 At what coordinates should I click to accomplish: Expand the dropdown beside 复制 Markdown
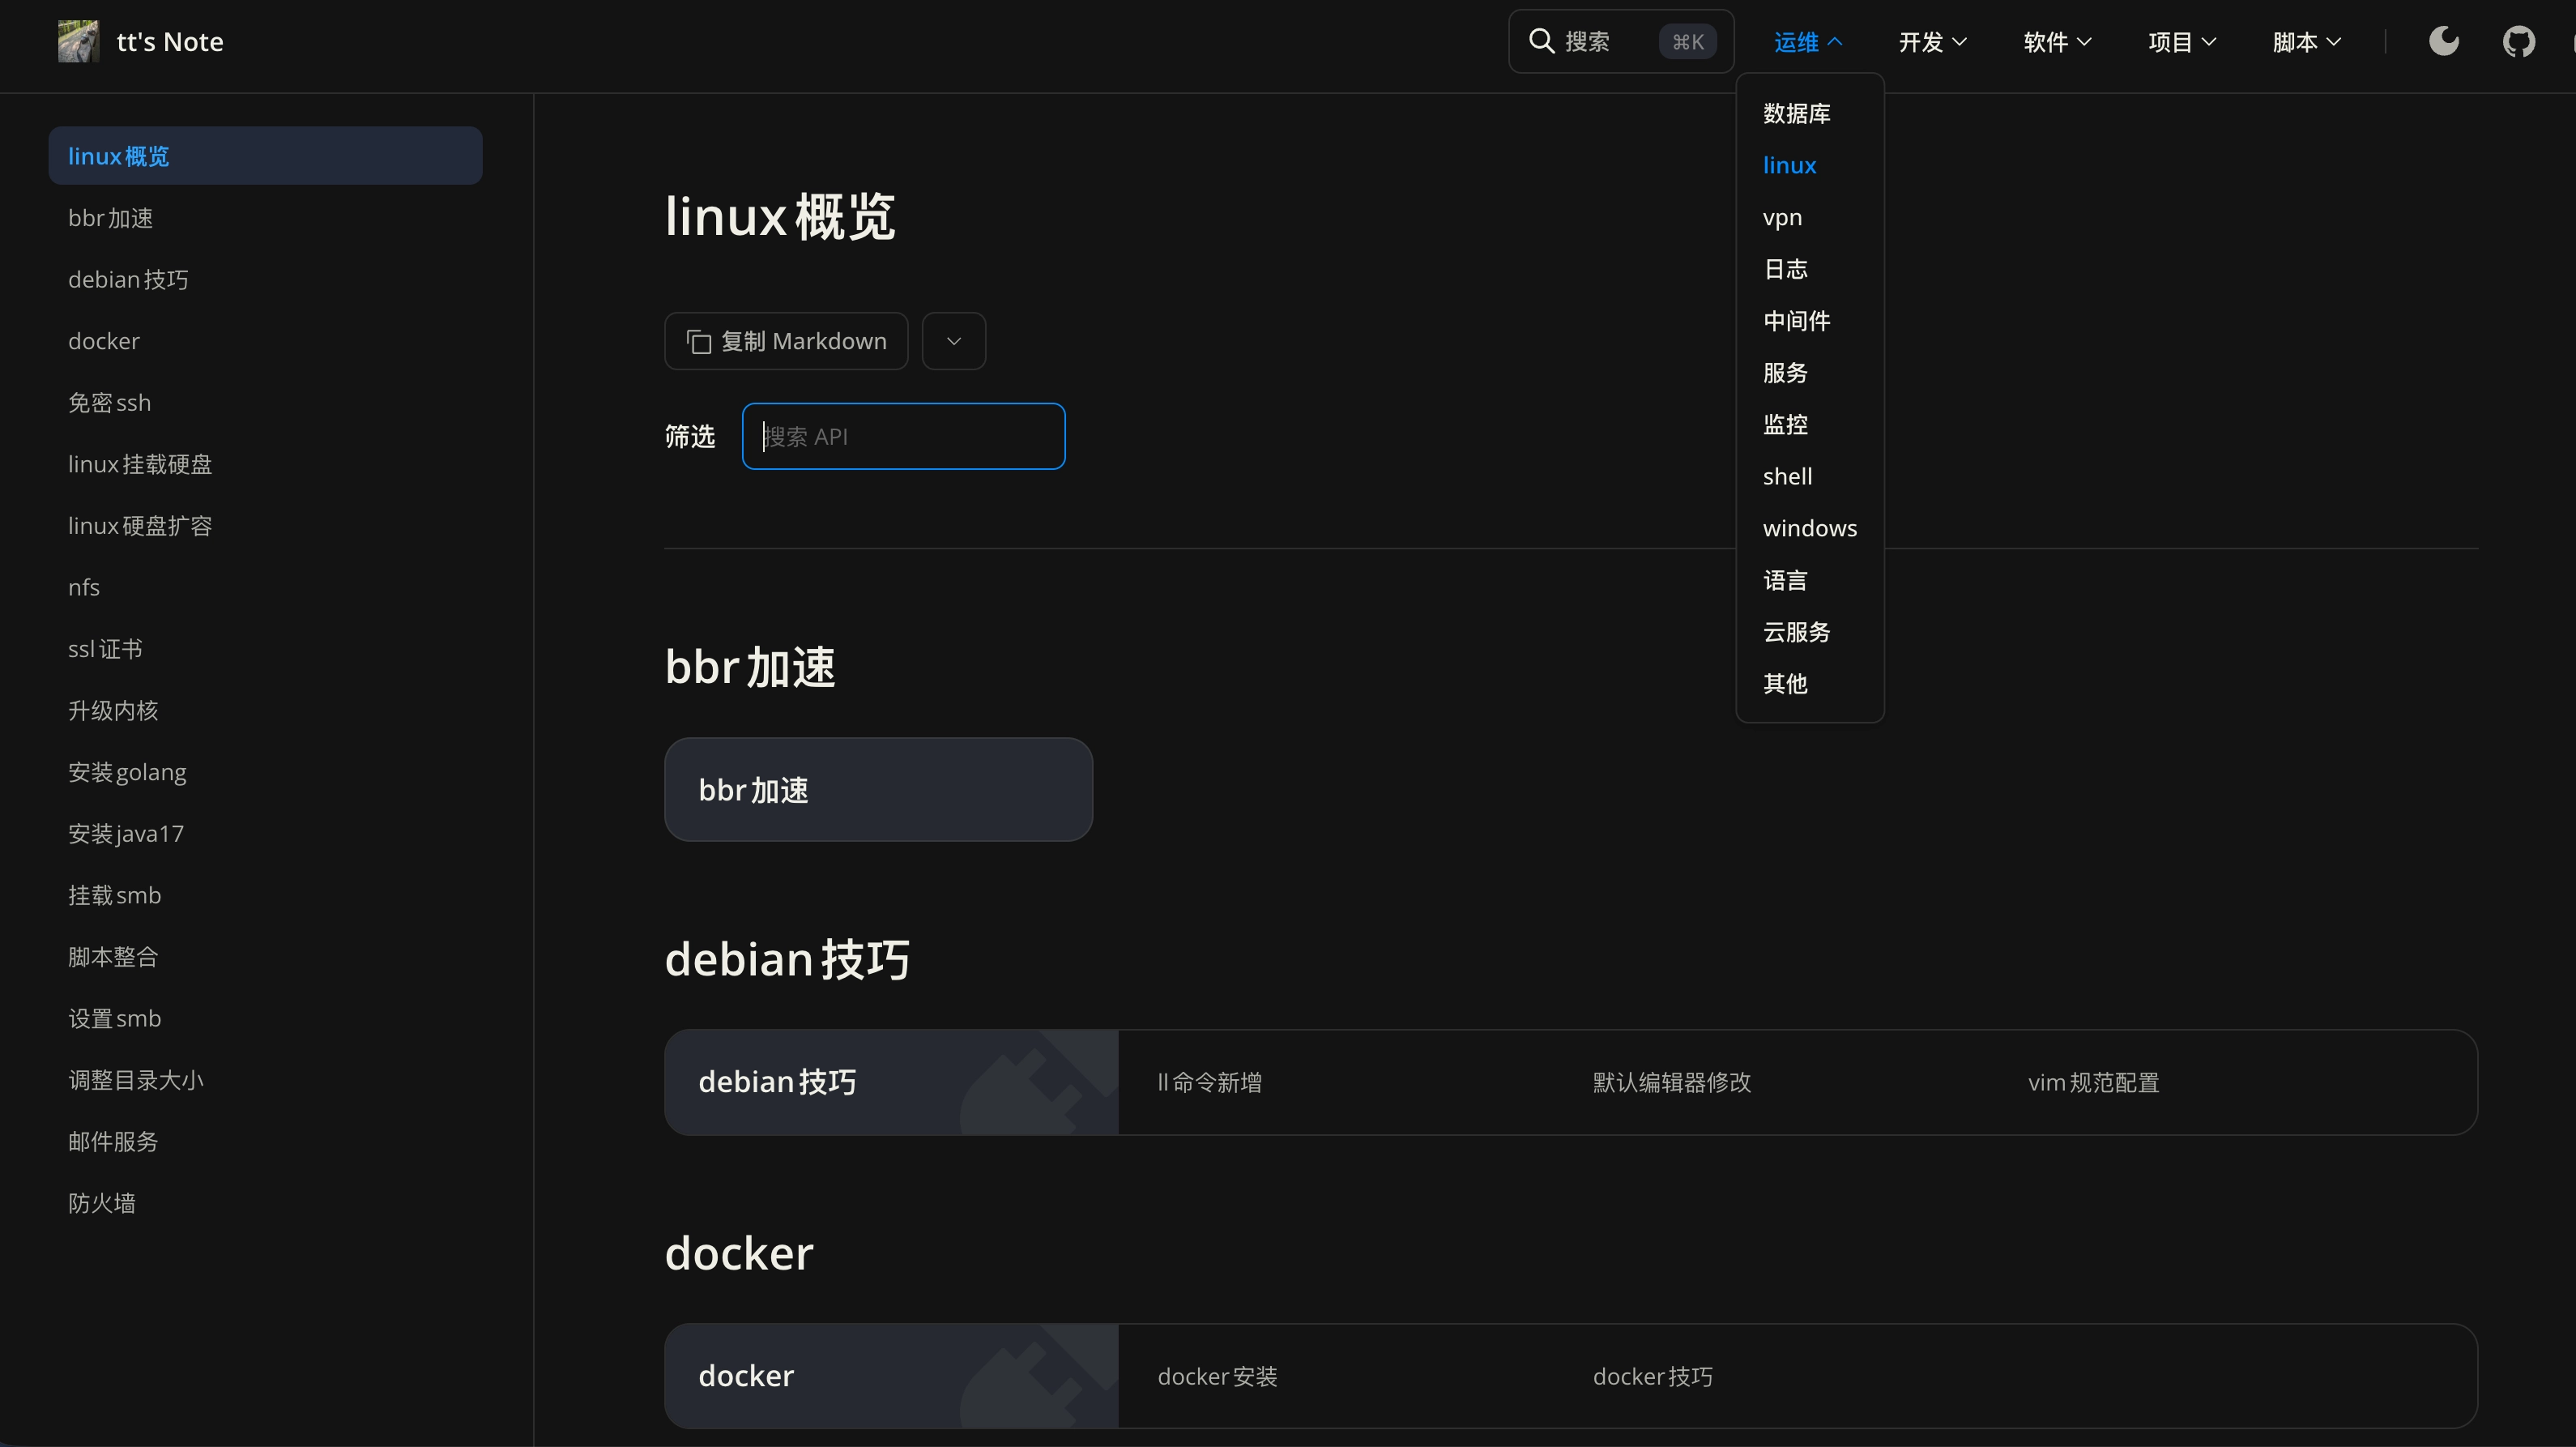pyautogui.click(x=953, y=341)
